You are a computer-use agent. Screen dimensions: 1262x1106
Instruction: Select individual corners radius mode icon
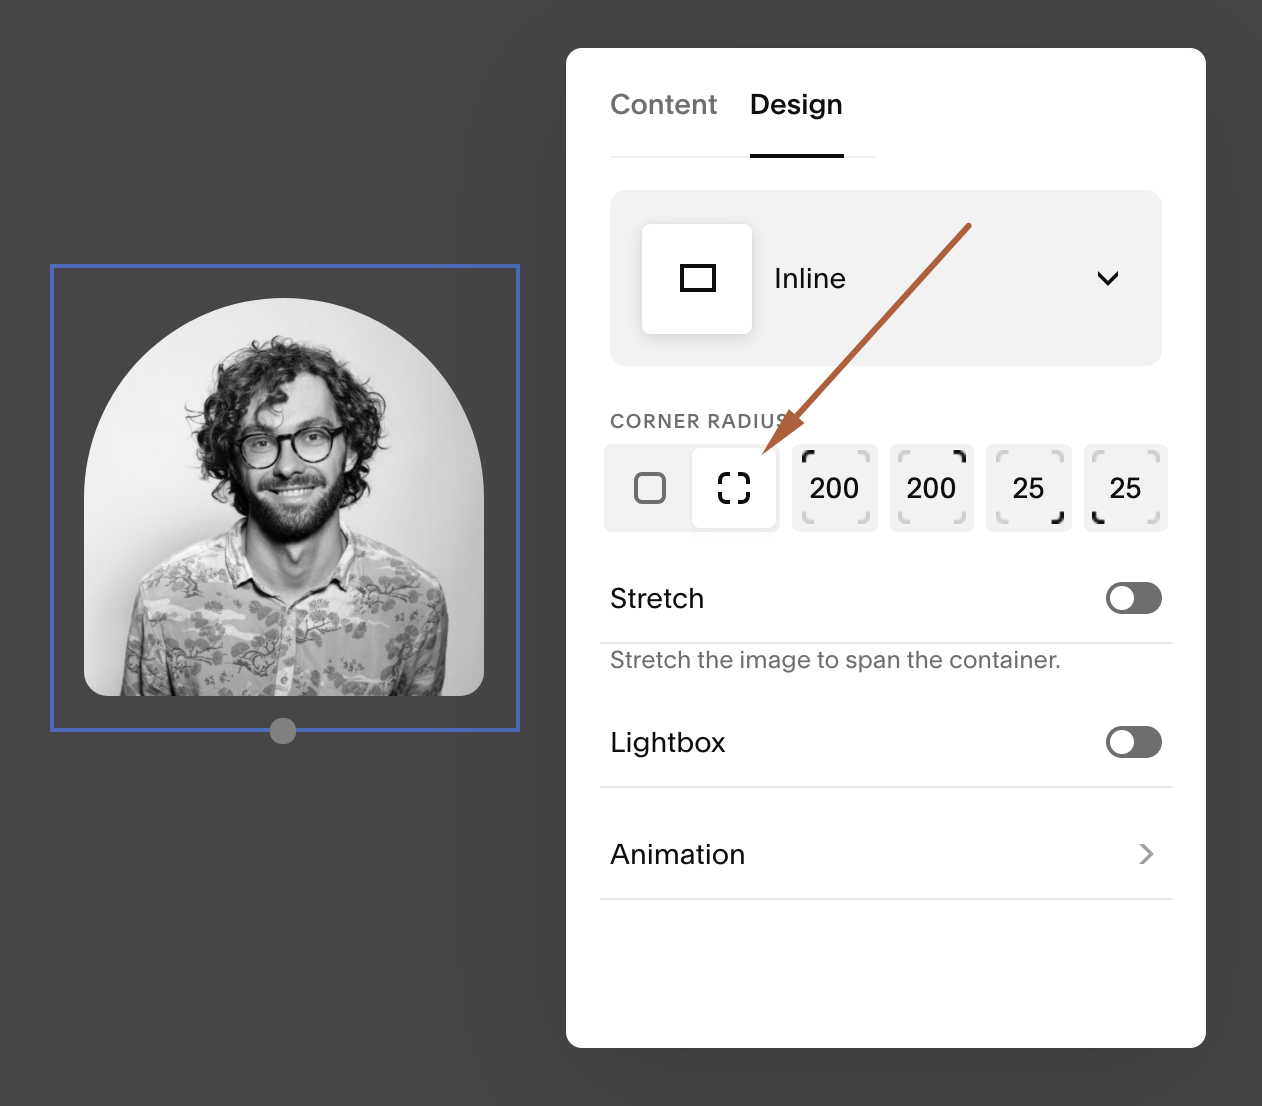point(734,488)
